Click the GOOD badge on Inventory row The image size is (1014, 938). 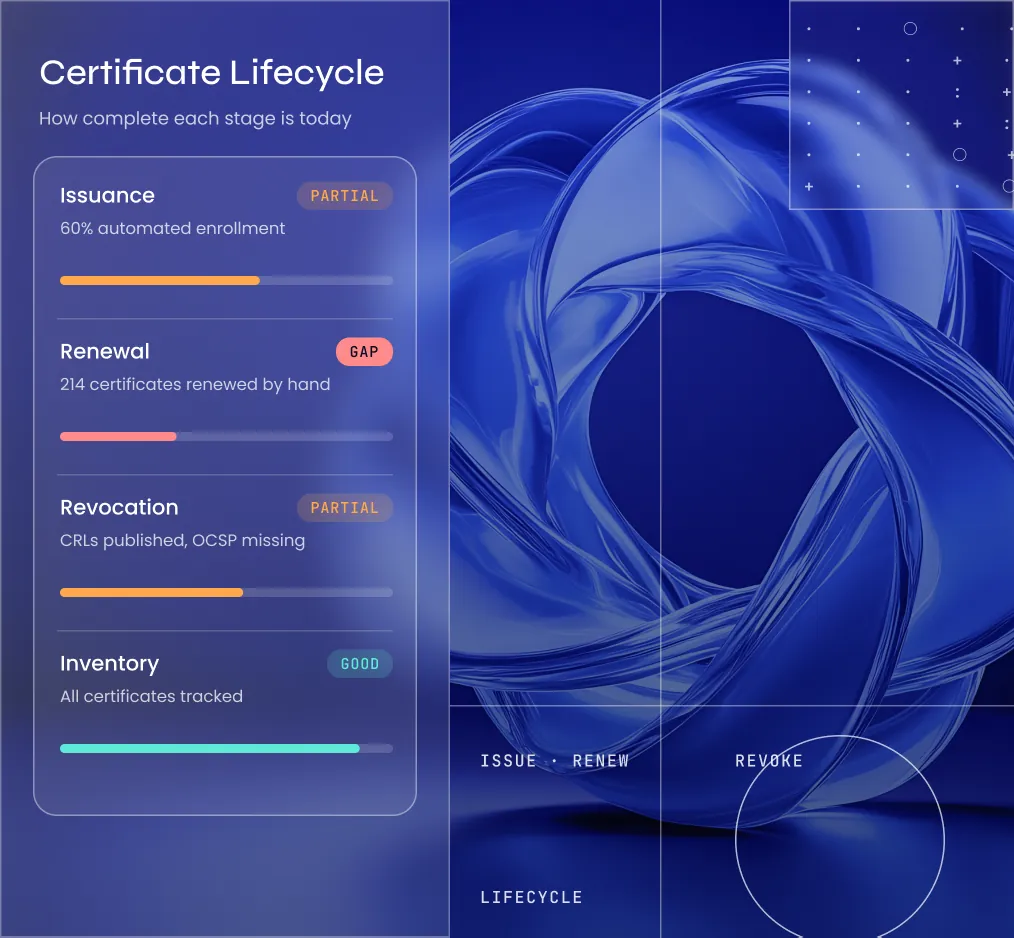coord(360,664)
